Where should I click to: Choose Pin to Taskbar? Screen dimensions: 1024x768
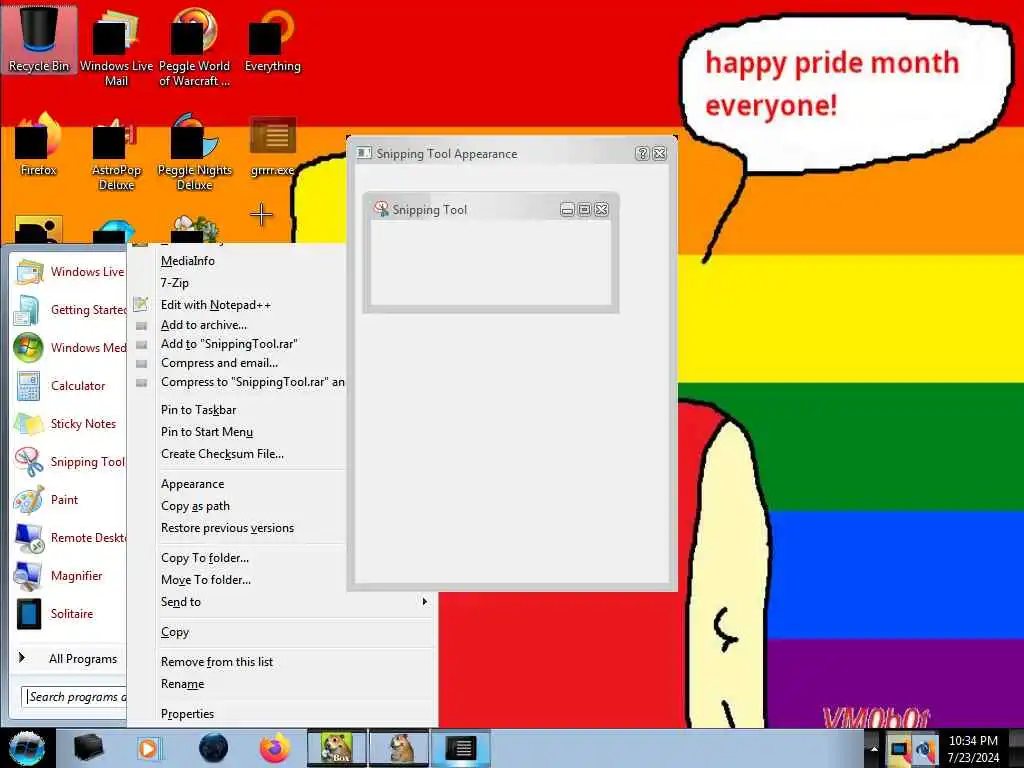point(199,409)
